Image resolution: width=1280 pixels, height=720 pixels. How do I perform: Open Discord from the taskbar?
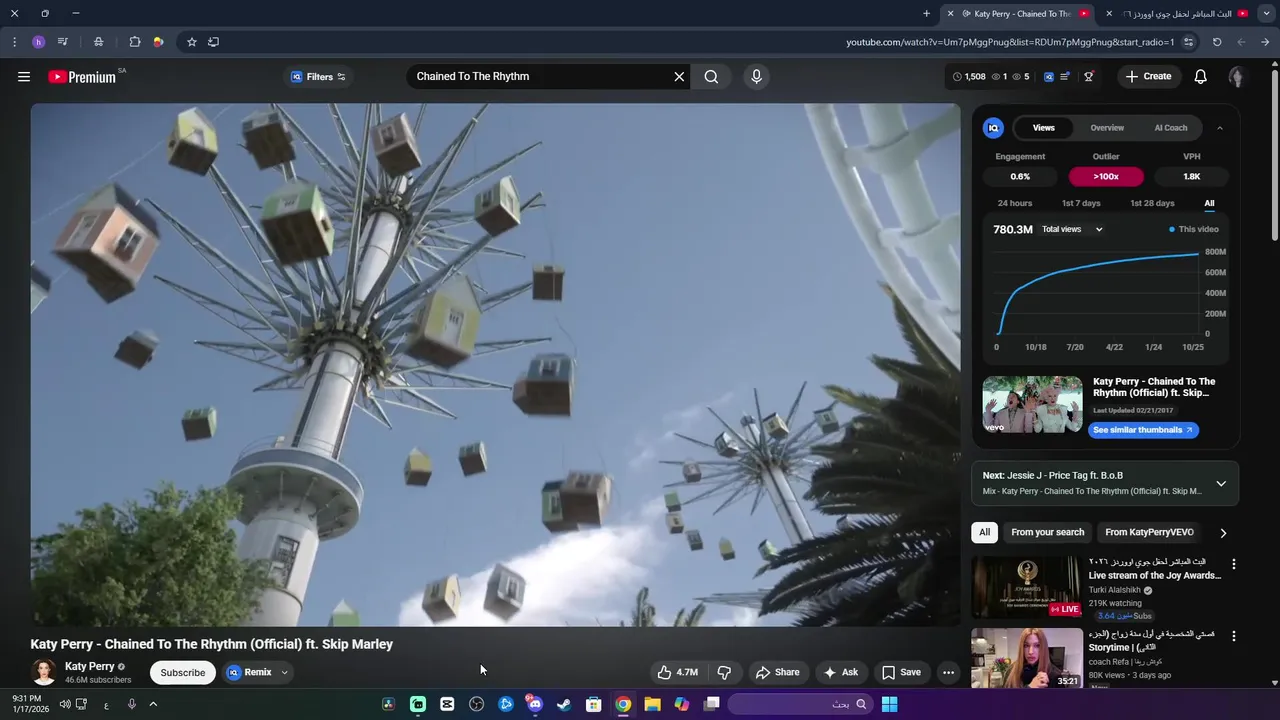click(x=535, y=704)
